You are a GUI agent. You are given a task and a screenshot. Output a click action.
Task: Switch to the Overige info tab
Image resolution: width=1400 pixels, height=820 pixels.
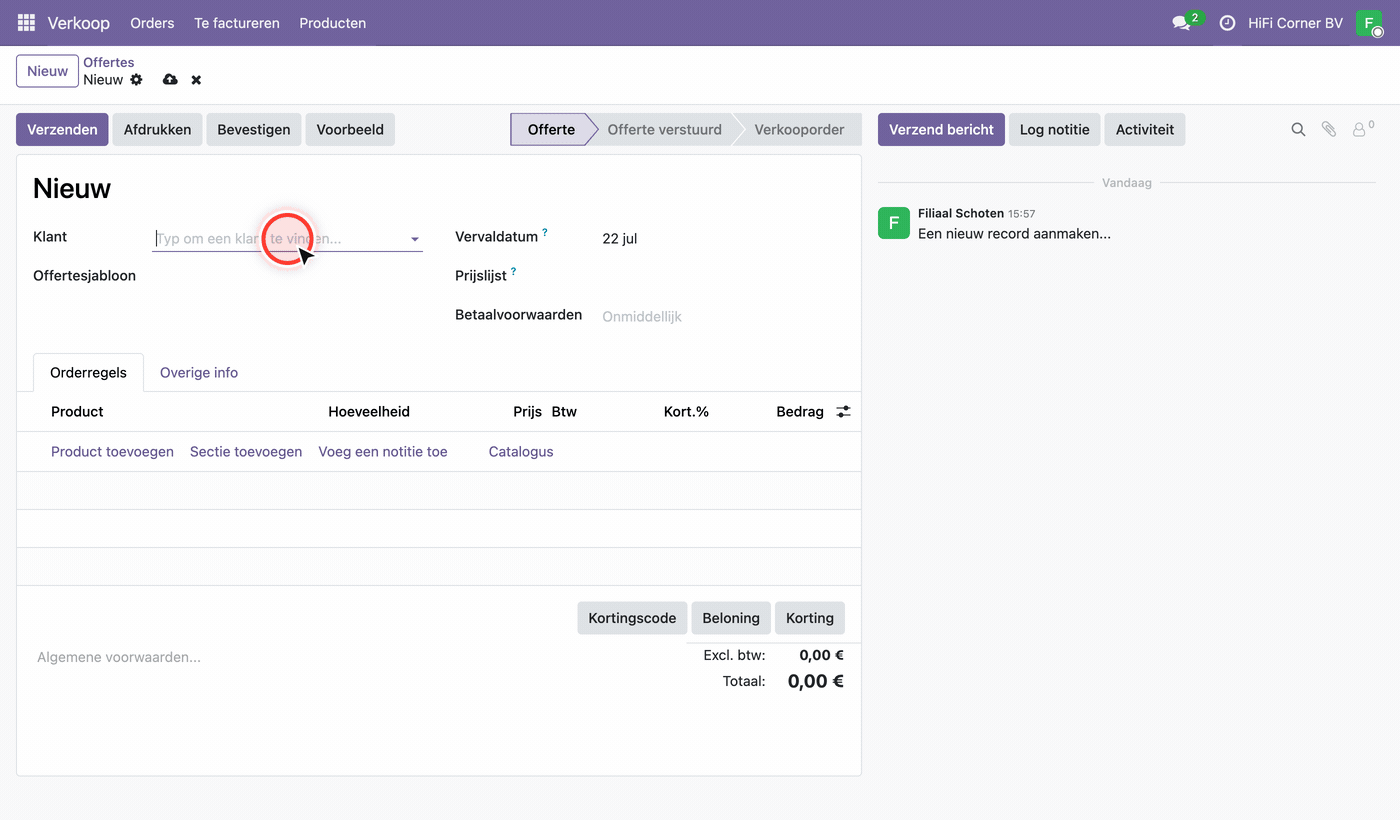(199, 372)
